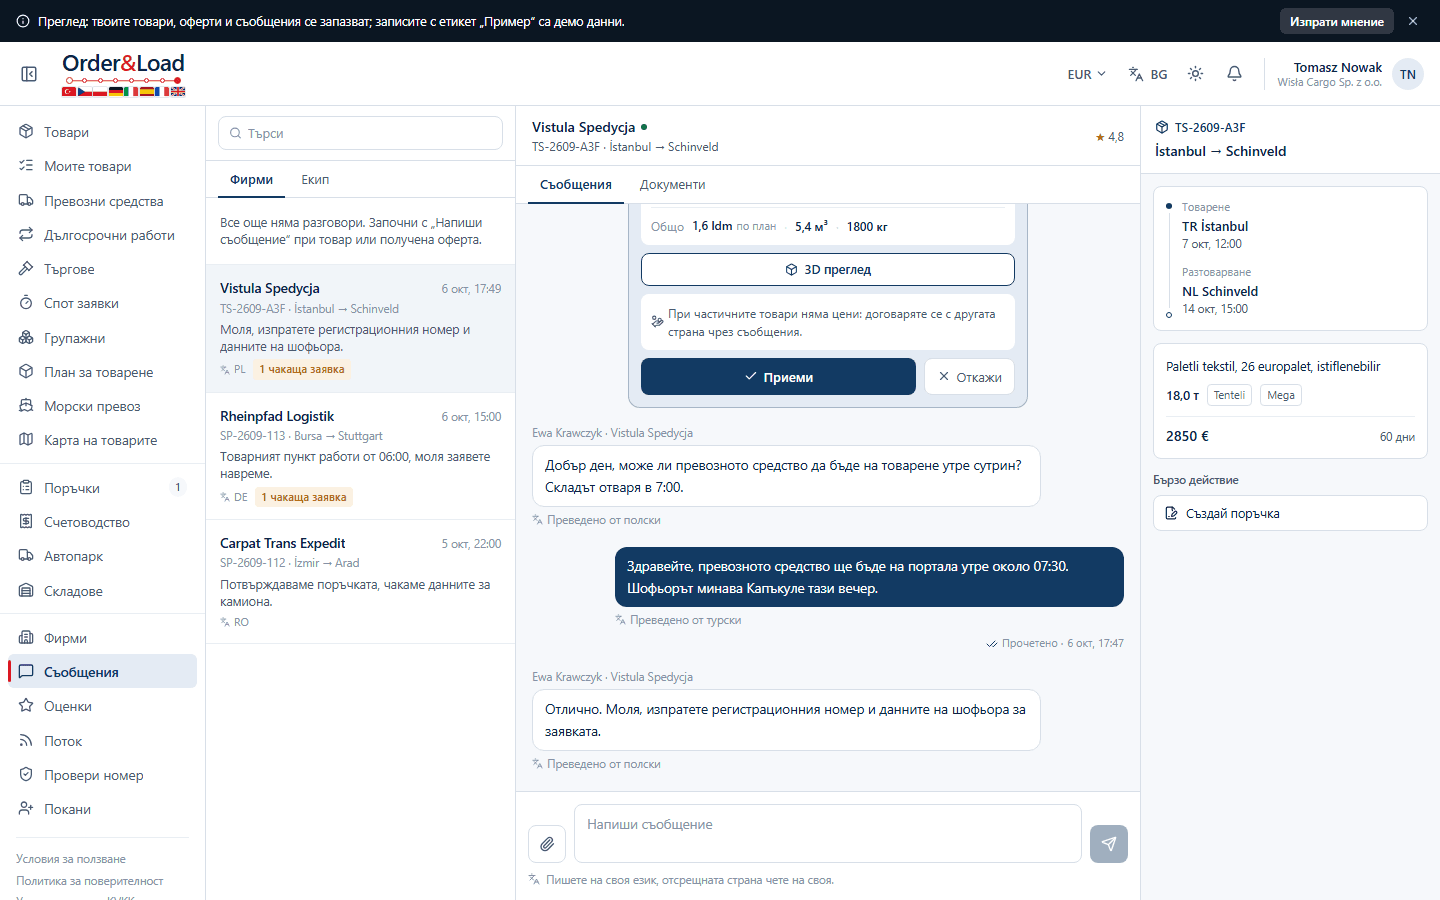This screenshot has height=900, width=1440.
Task: Open the 3D преглед view
Action: [828, 269]
